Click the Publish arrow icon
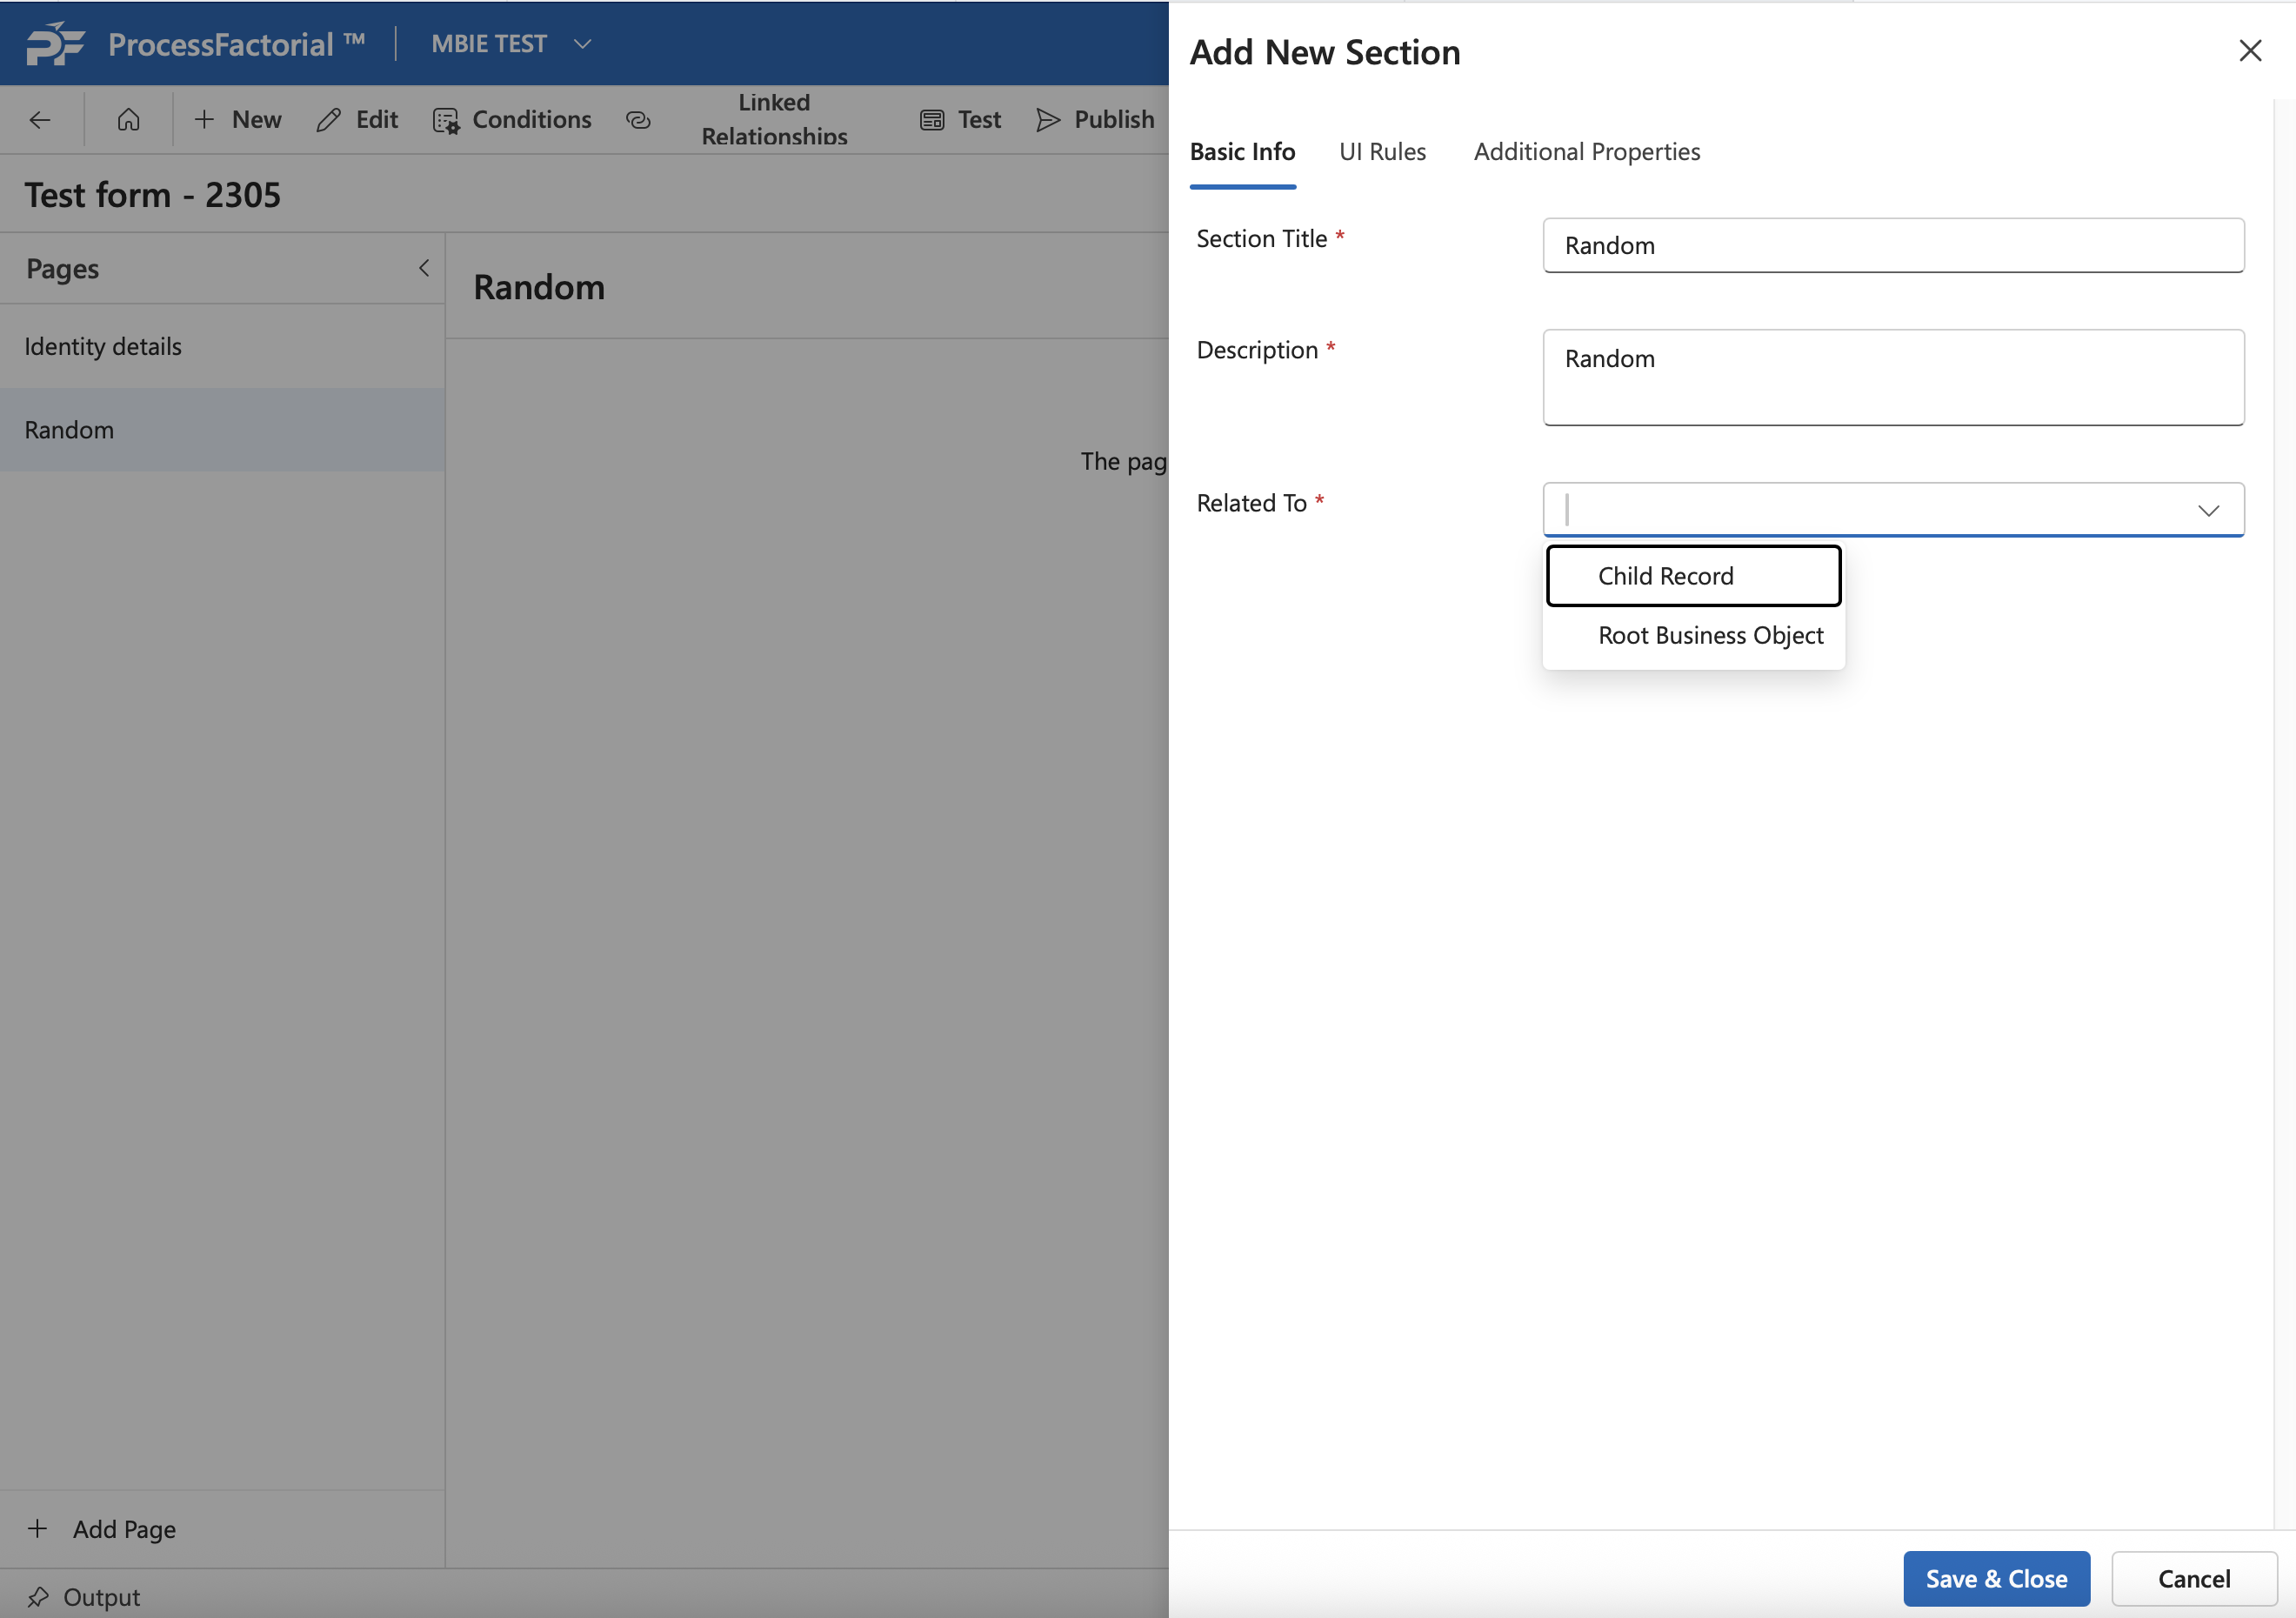 (x=1048, y=120)
